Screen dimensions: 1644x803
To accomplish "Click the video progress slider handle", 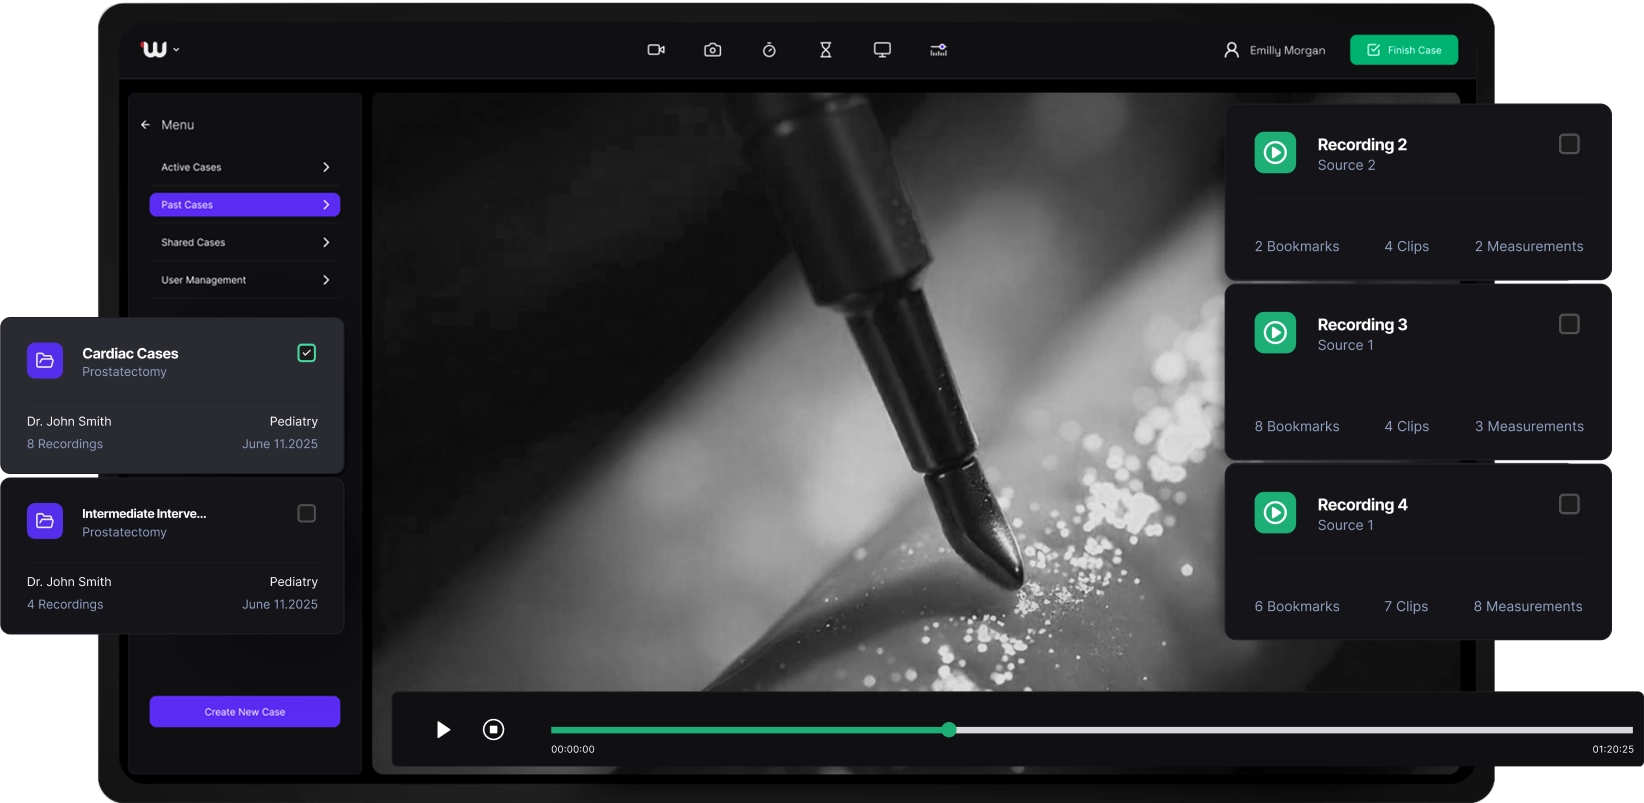I will pos(948,730).
